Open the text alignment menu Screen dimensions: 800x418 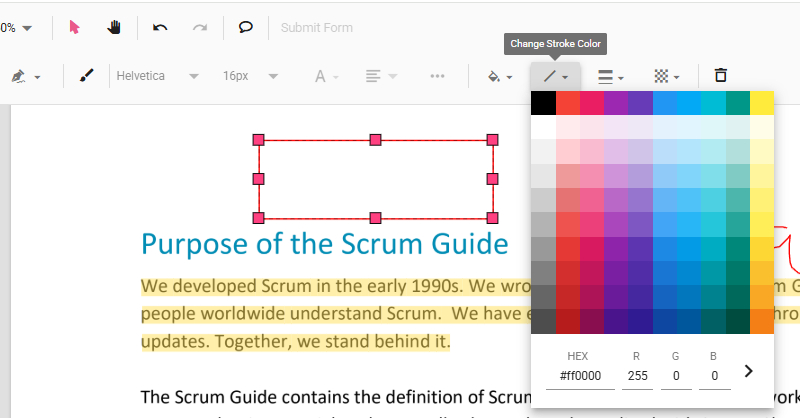point(378,76)
